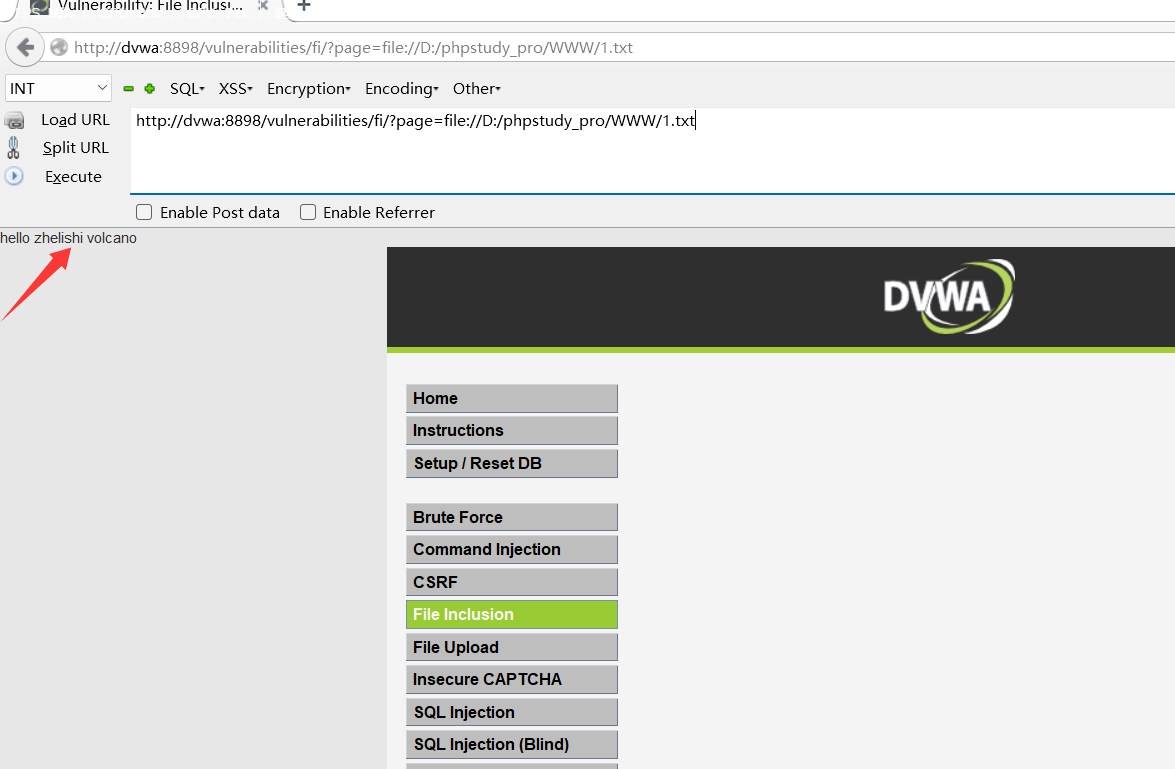This screenshot has width=1175, height=769.
Task: Go to Home in DVWA menu
Action: [512, 399]
